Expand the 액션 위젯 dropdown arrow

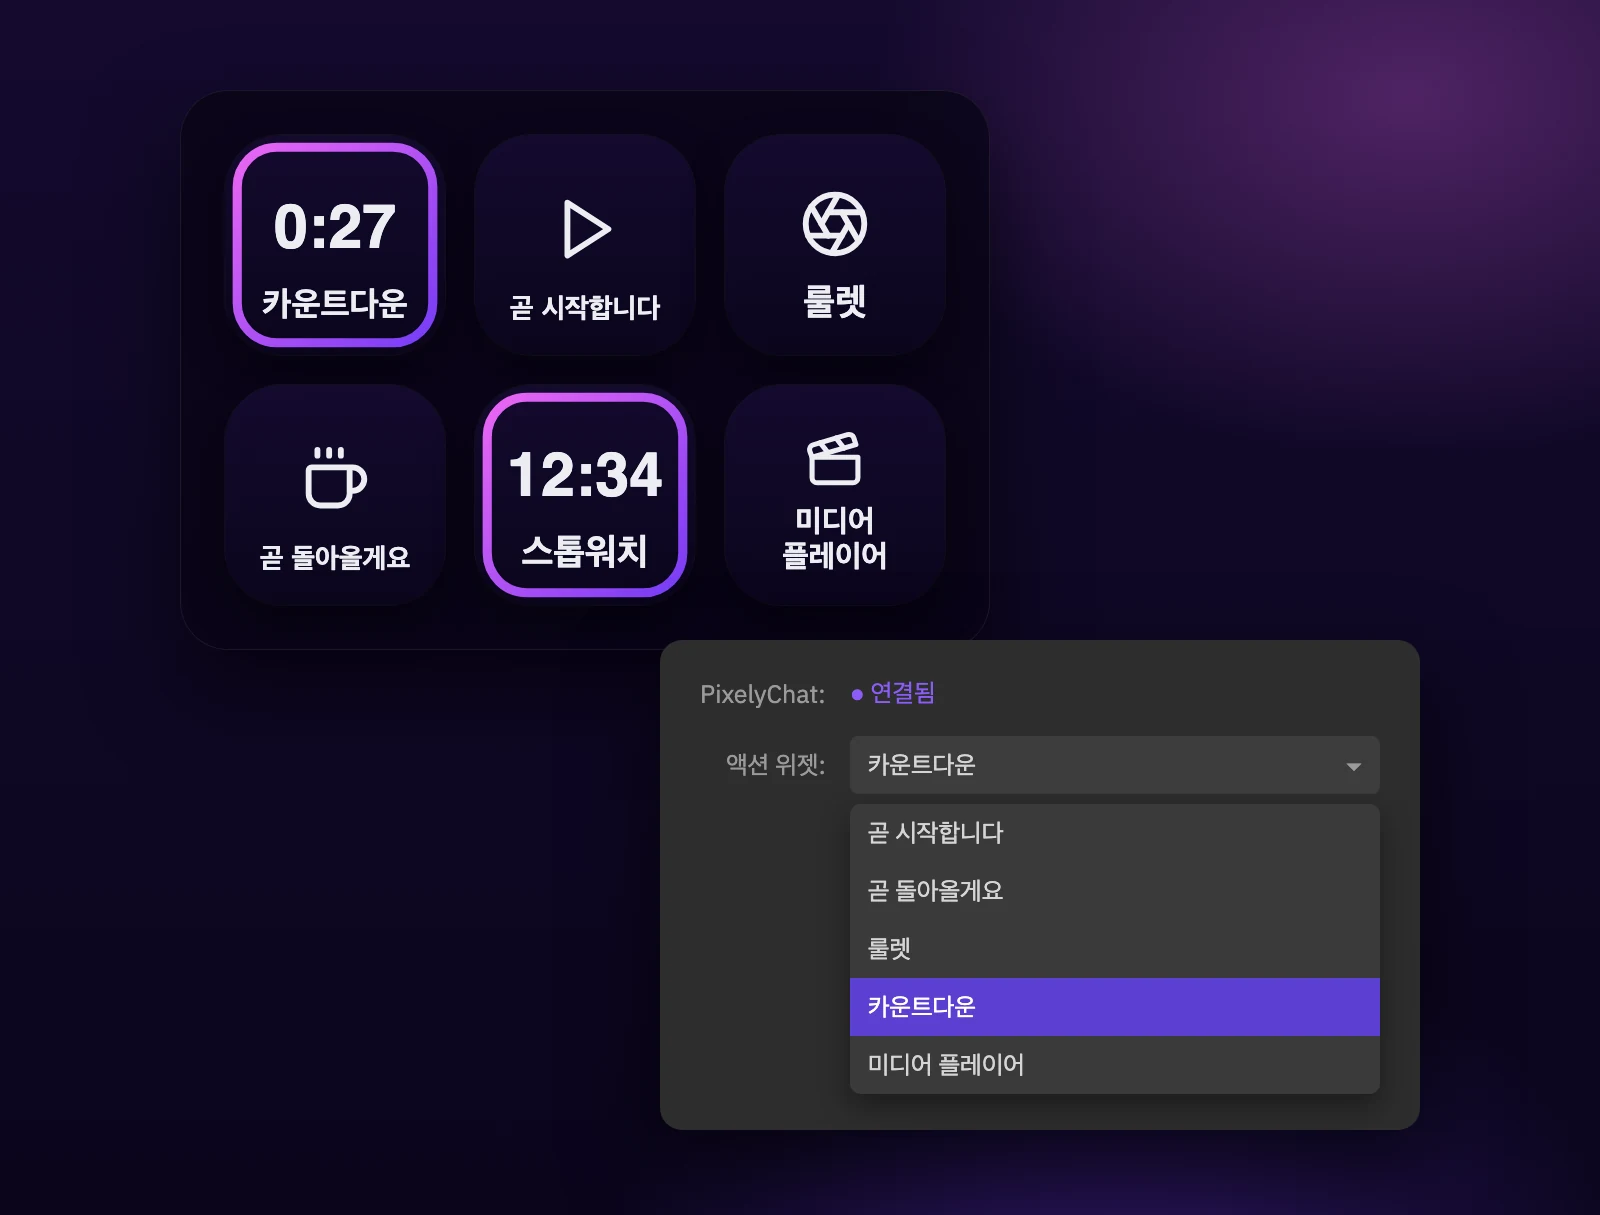[1354, 767]
